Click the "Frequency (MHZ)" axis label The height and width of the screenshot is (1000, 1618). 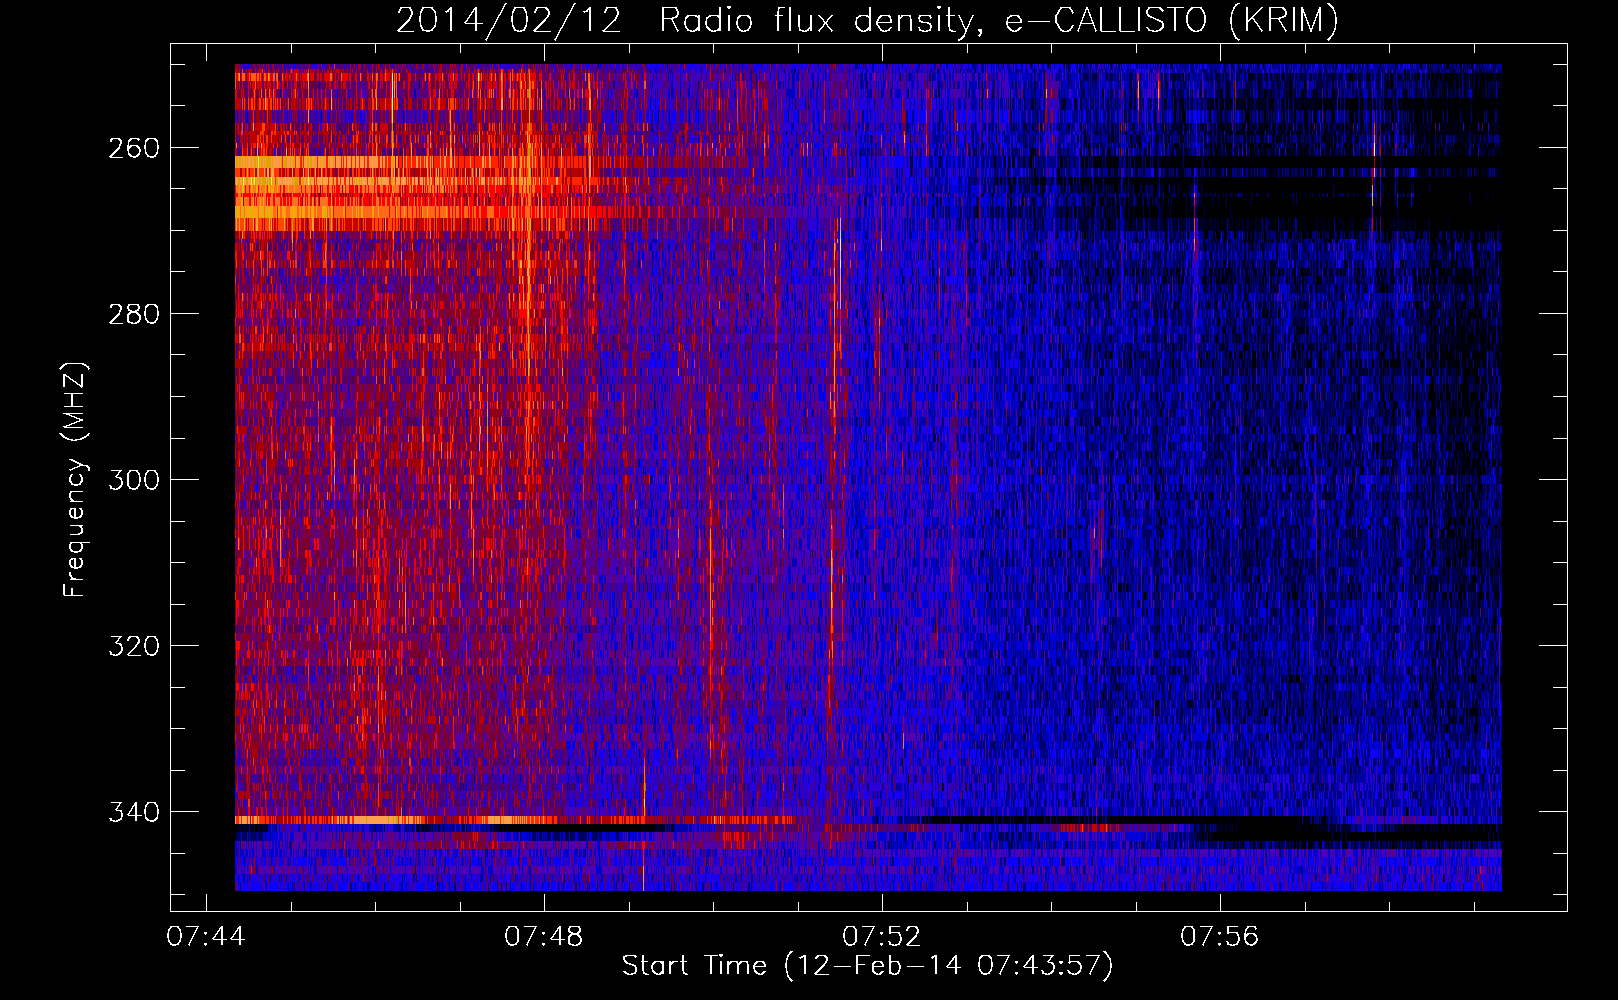tap(75, 480)
